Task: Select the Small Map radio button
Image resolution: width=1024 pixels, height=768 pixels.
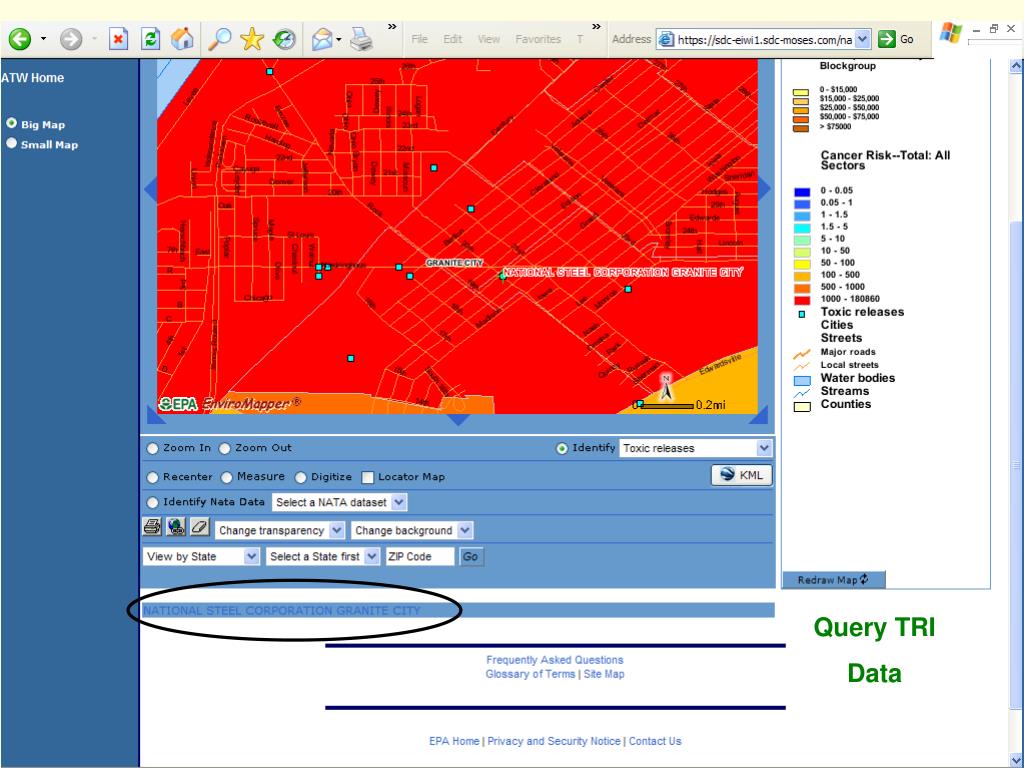Action: (x=11, y=143)
